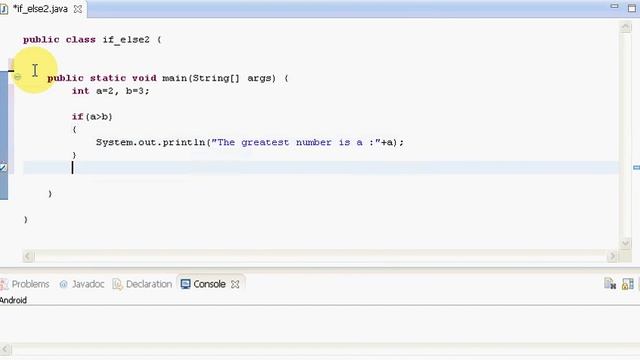Viewport: 640px width, 360px height.
Task: Click the 'Android' label in the console
Action: pos(13,300)
